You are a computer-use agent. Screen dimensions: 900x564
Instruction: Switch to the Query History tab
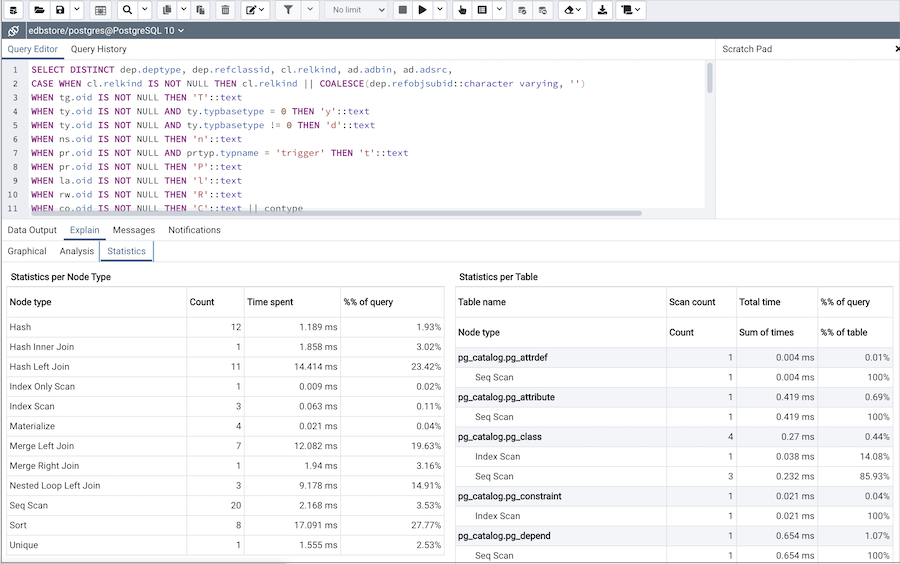[98, 49]
